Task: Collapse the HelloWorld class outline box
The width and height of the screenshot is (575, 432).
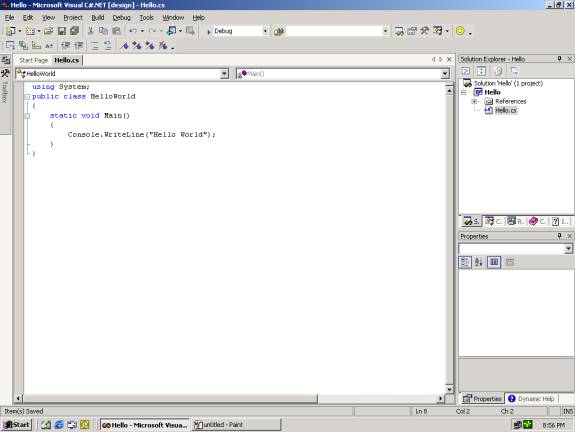Action: (27, 97)
